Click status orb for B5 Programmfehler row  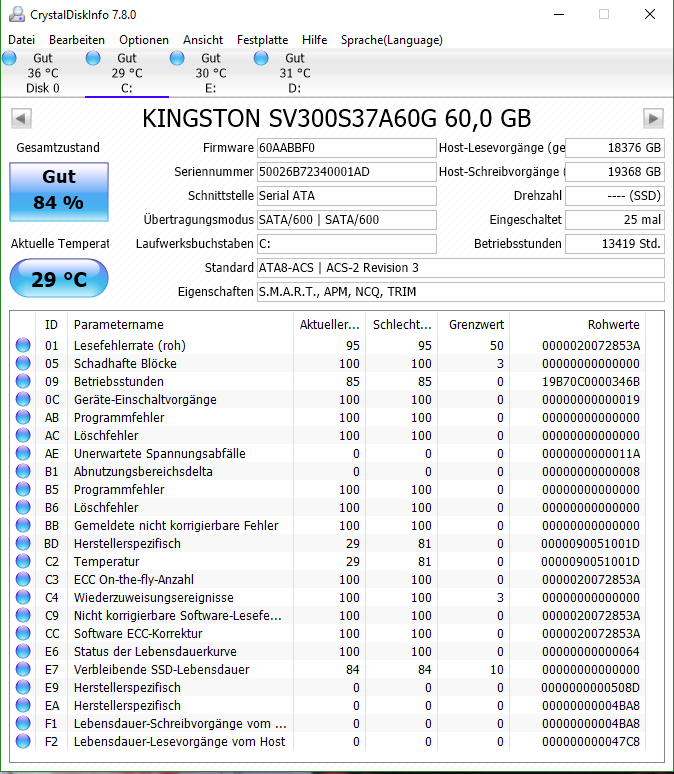tap(23, 489)
